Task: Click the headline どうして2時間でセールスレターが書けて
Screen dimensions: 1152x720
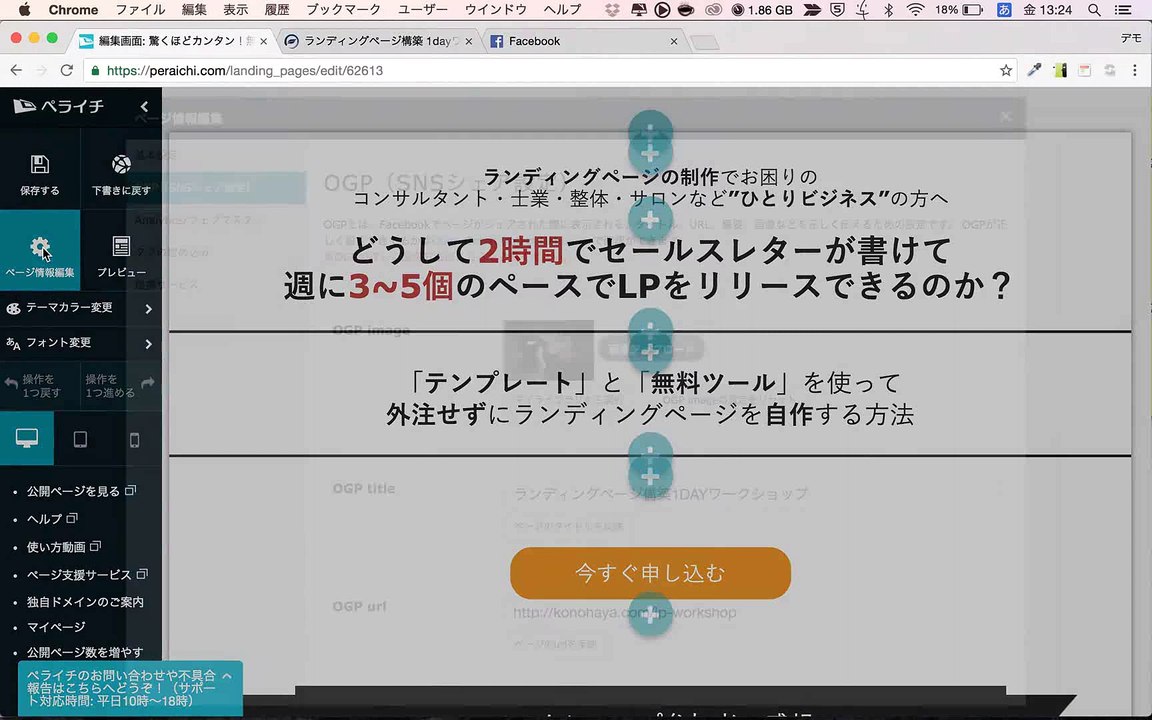Action: 650,251
